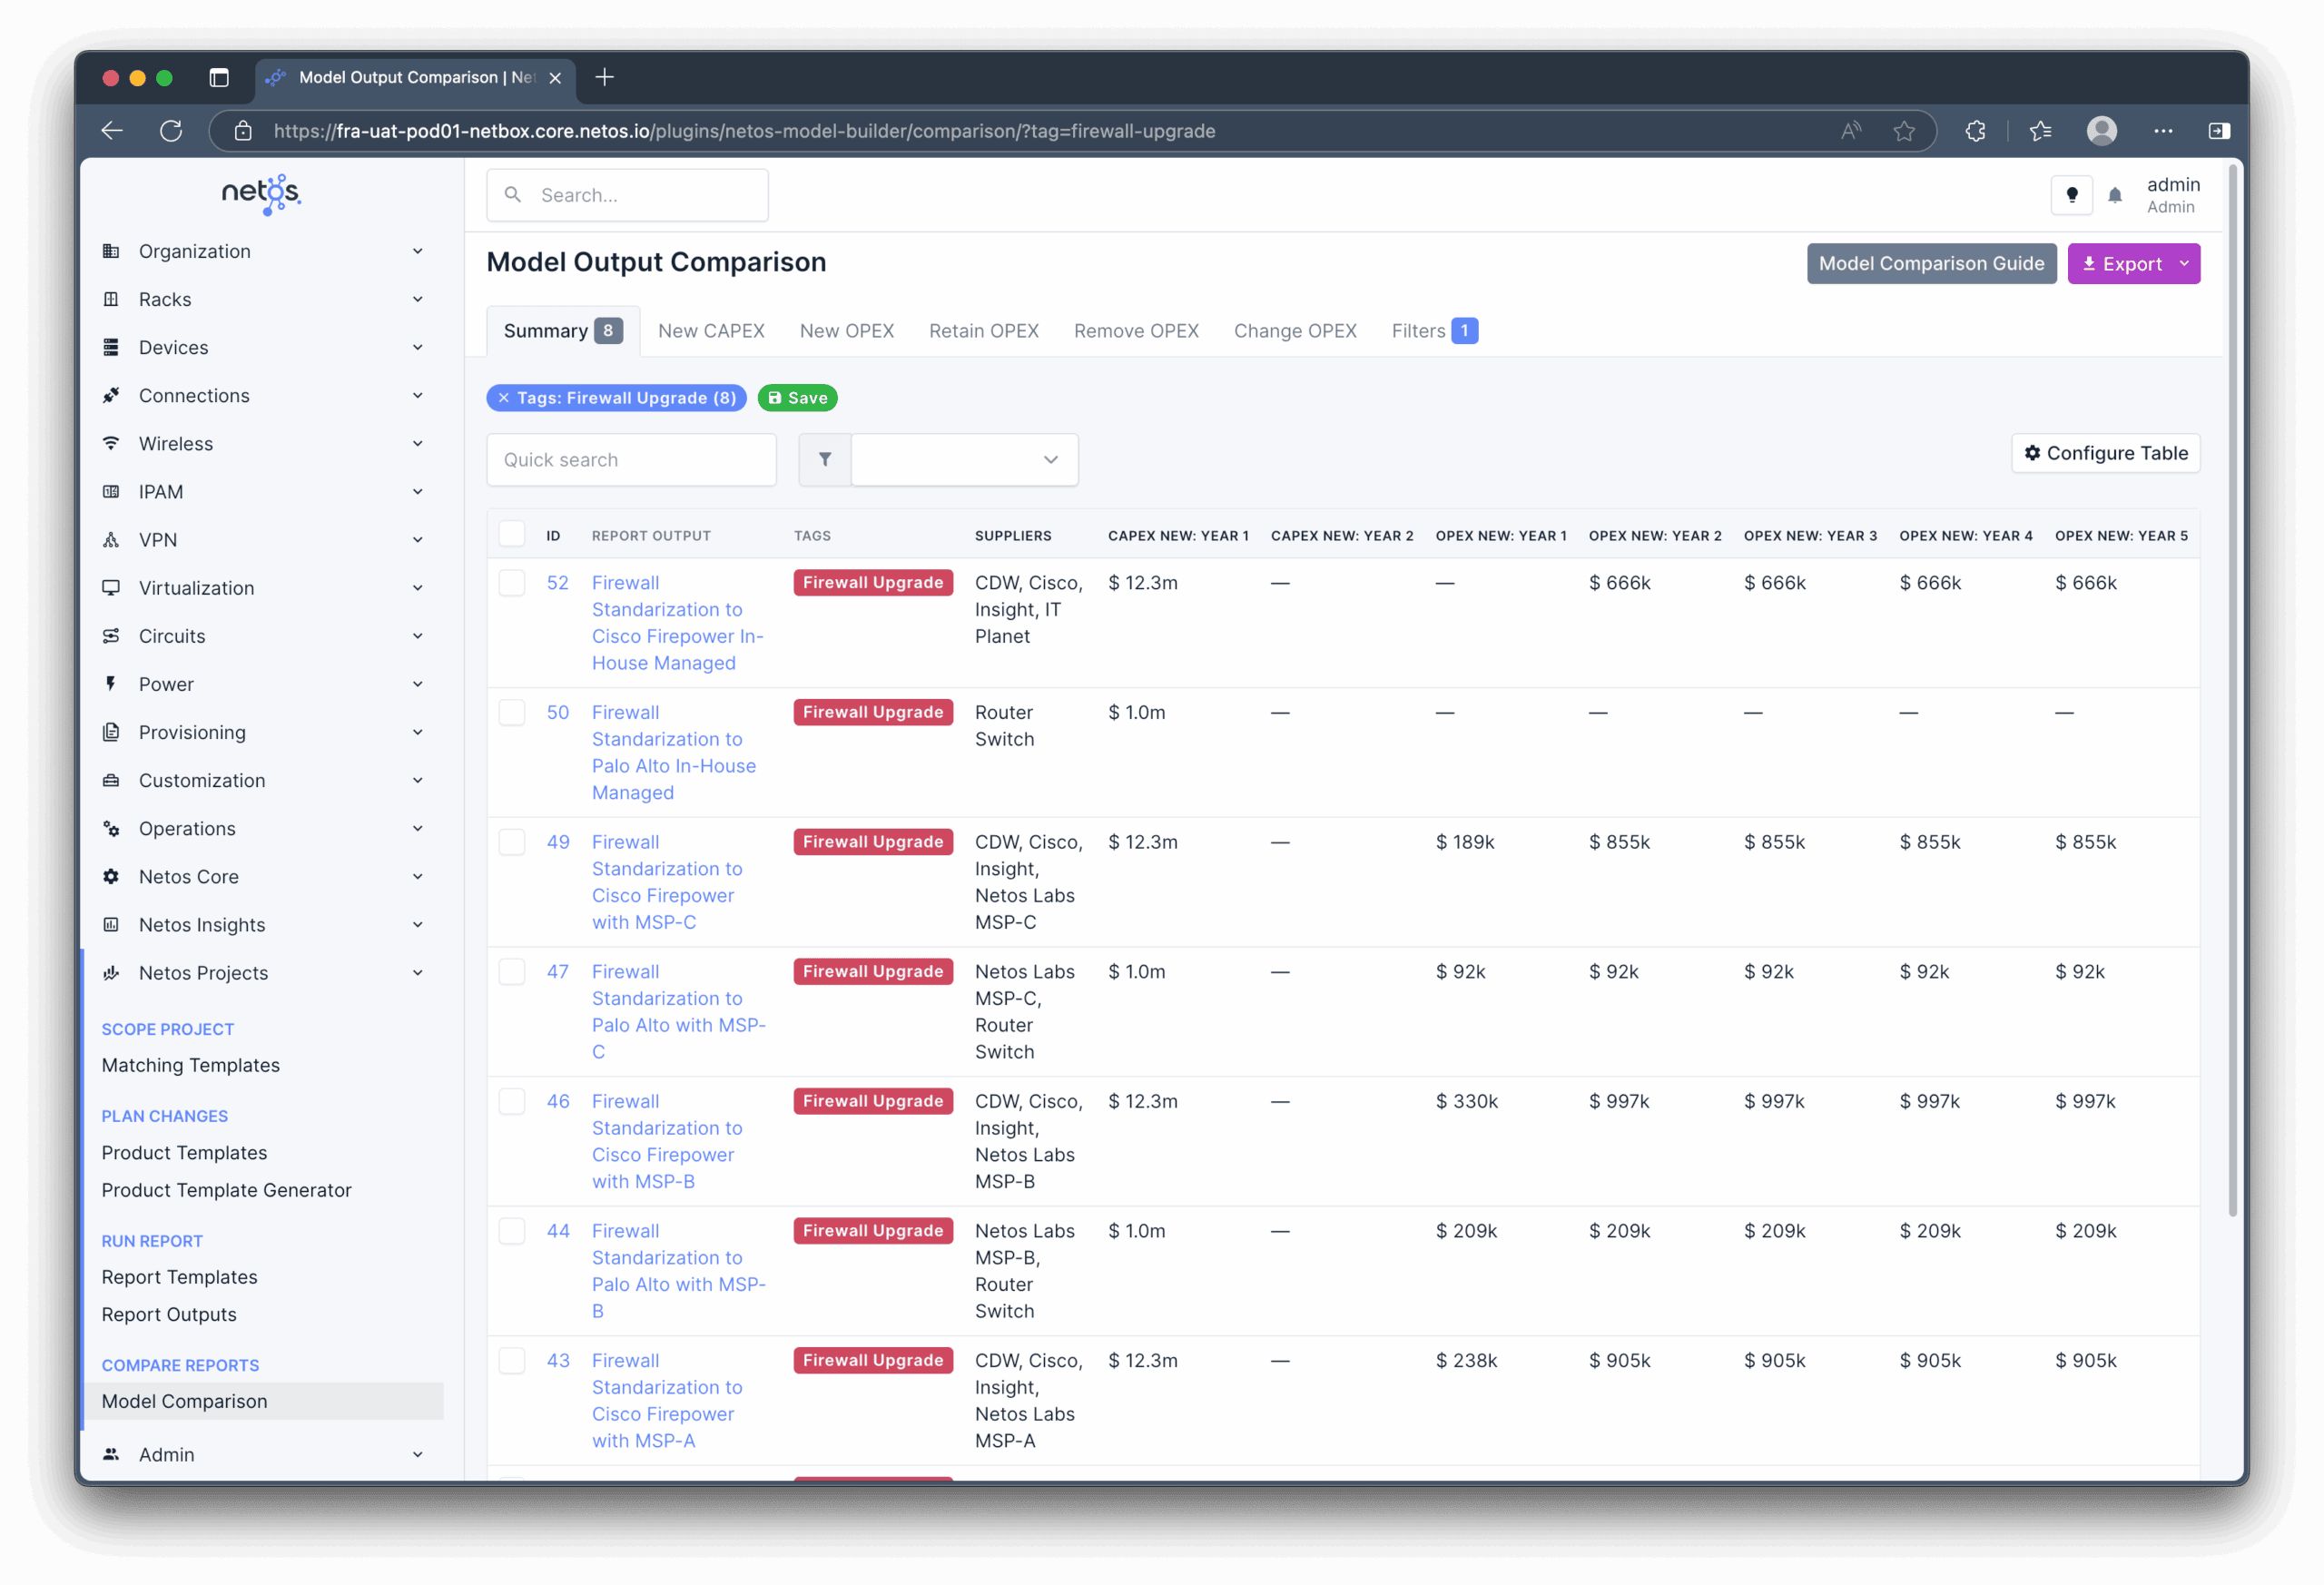
Task: Remove the Firewall Upgrade tag filter X
Action: click(504, 398)
